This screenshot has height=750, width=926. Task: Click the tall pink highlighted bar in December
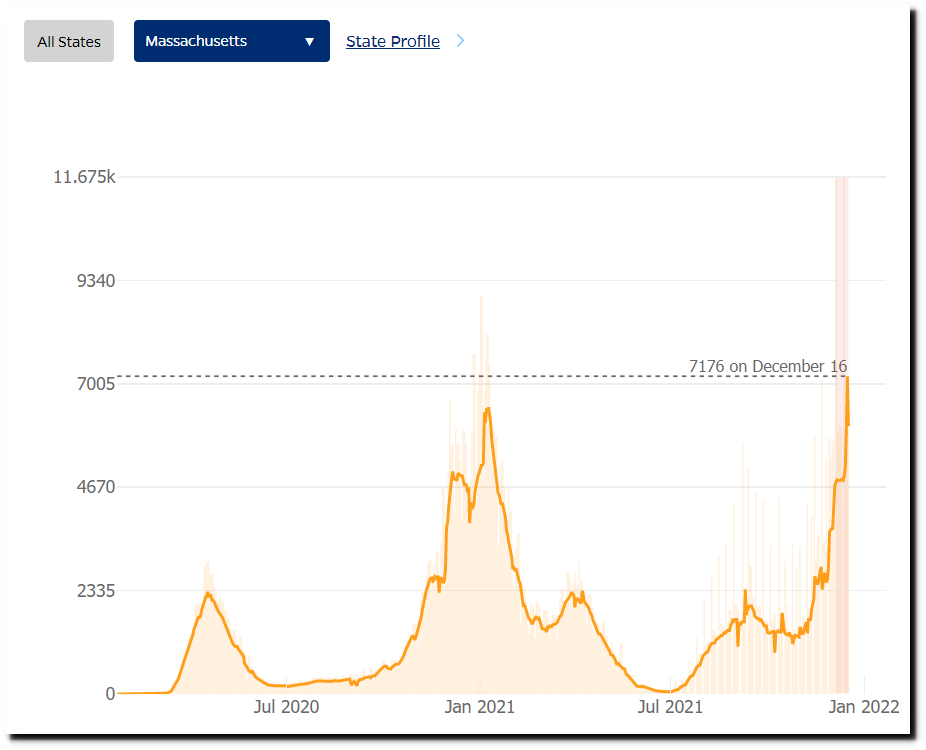point(842,435)
